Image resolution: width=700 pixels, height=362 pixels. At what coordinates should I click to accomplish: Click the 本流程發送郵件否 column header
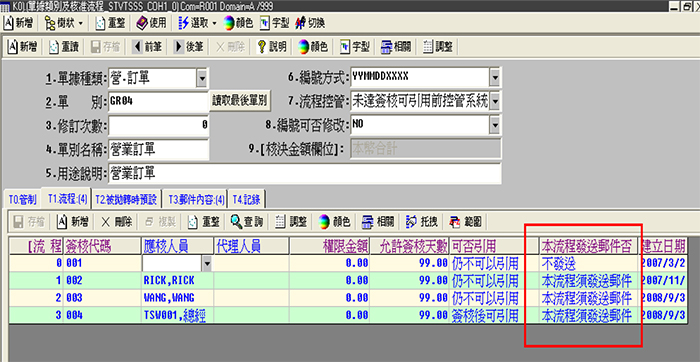[589, 246]
